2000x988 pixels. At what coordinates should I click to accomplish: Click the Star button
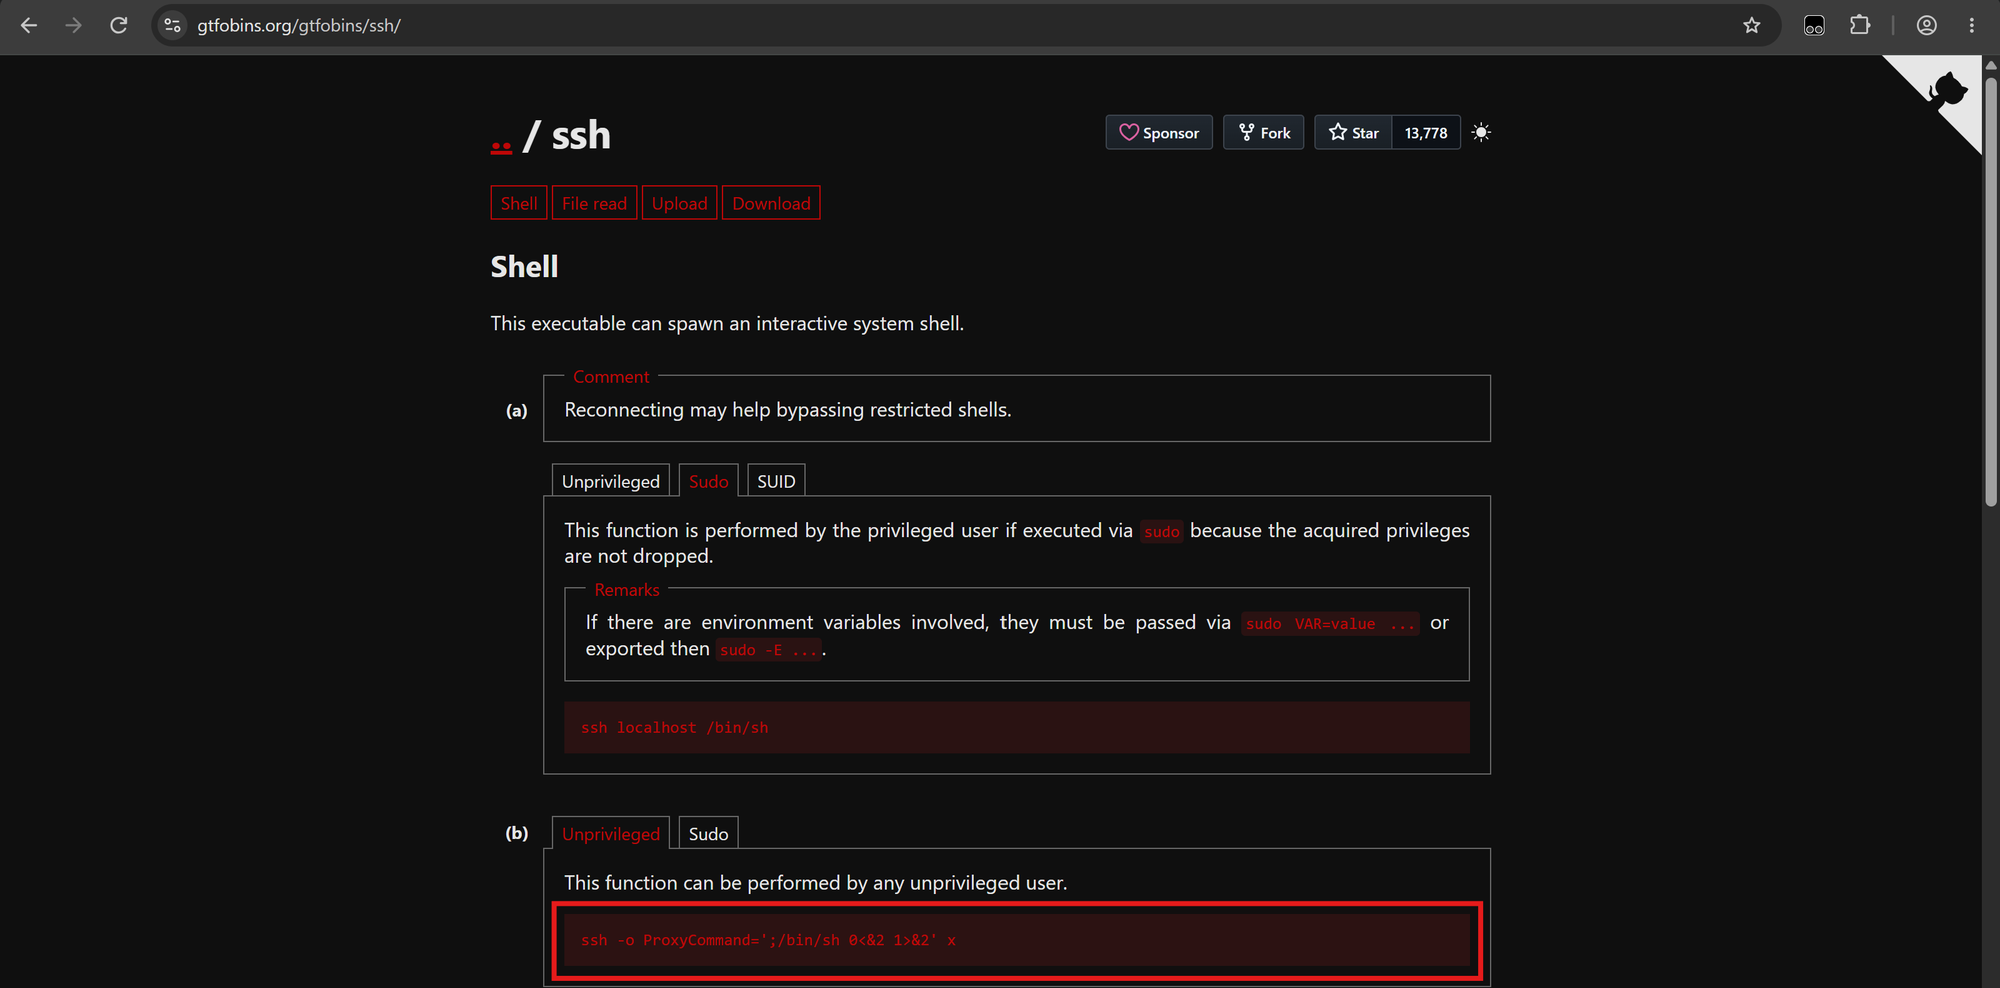[x=1353, y=132]
